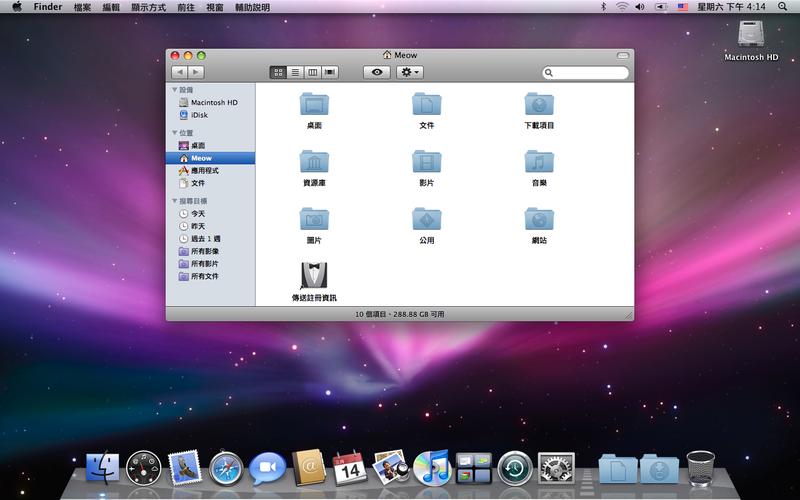Open the 桌面 folder icon in Finder window

click(314, 104)
